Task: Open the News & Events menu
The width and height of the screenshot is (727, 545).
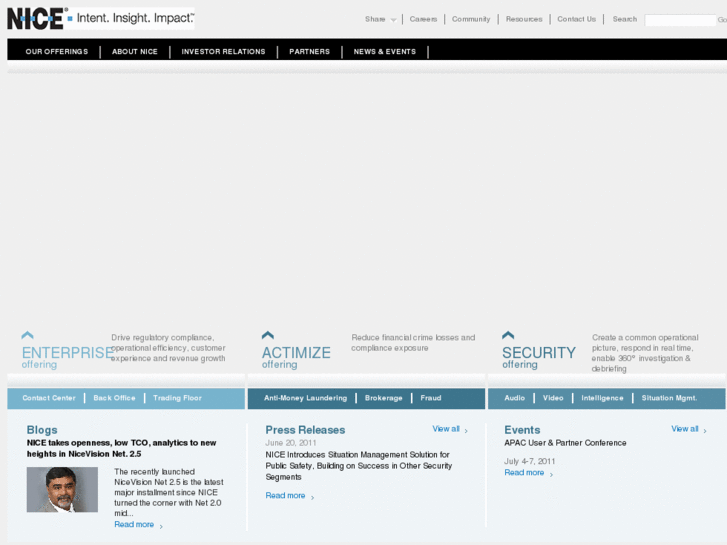Action: tap(384, 51)
